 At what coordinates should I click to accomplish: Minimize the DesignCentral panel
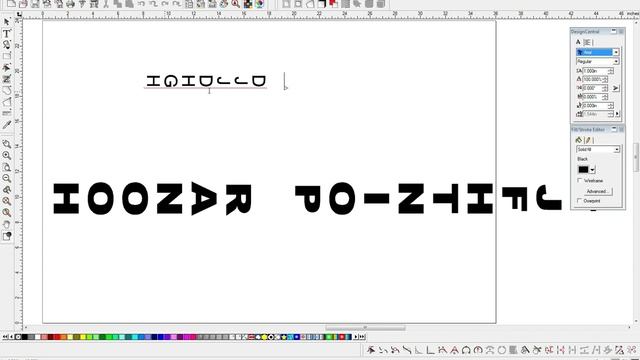(613, 31)
